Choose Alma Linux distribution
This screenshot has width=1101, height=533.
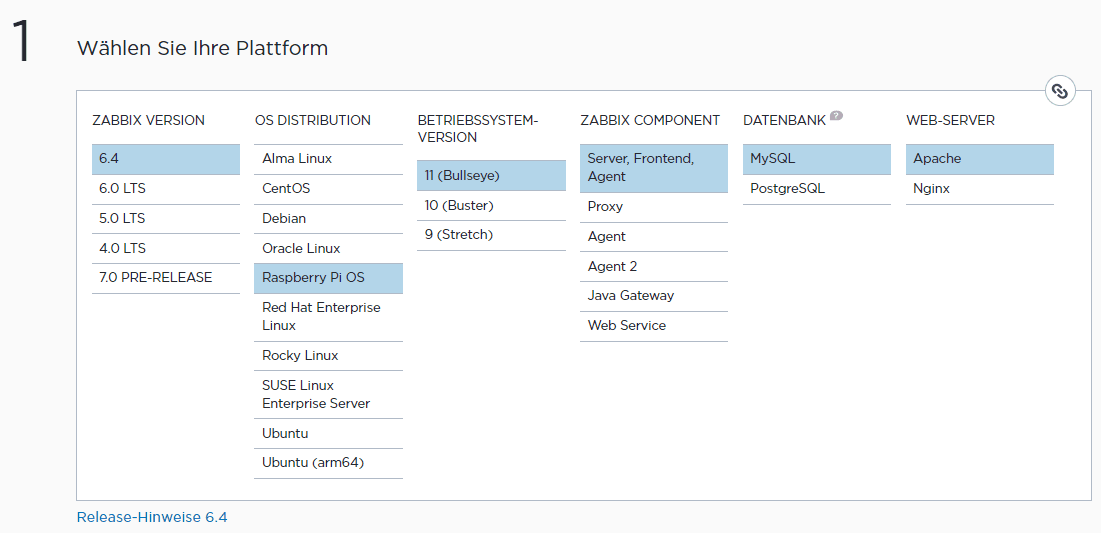coord(328,159)
